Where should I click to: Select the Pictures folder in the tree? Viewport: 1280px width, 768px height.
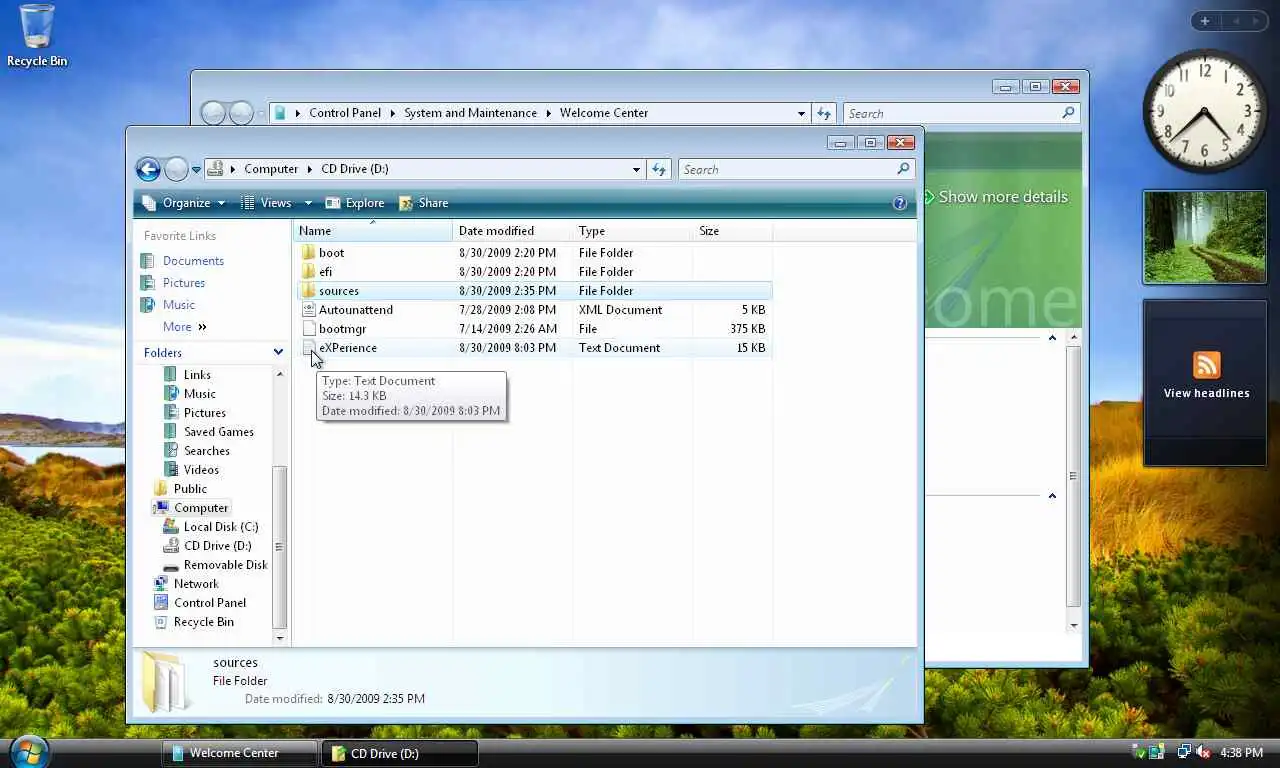point(195,413)
